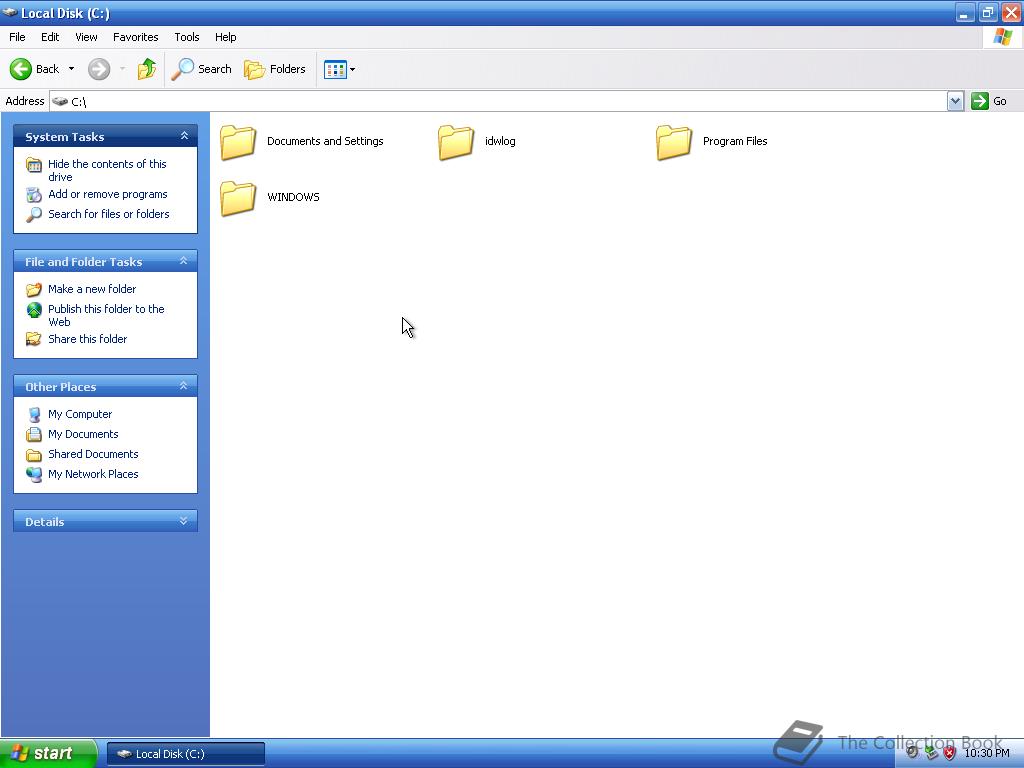Click the greyed Forward arrow button

(99, 69)
